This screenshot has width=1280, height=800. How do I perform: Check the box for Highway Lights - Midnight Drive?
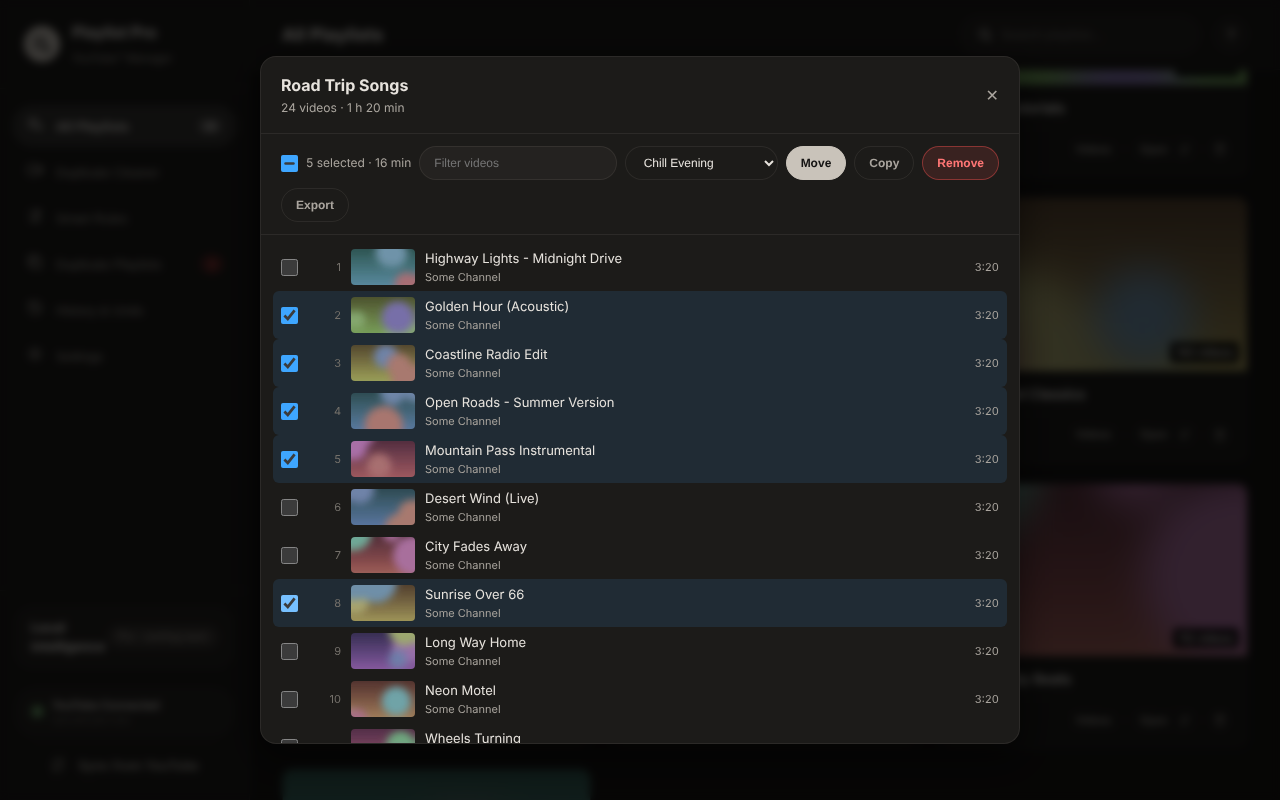point(289,267)
